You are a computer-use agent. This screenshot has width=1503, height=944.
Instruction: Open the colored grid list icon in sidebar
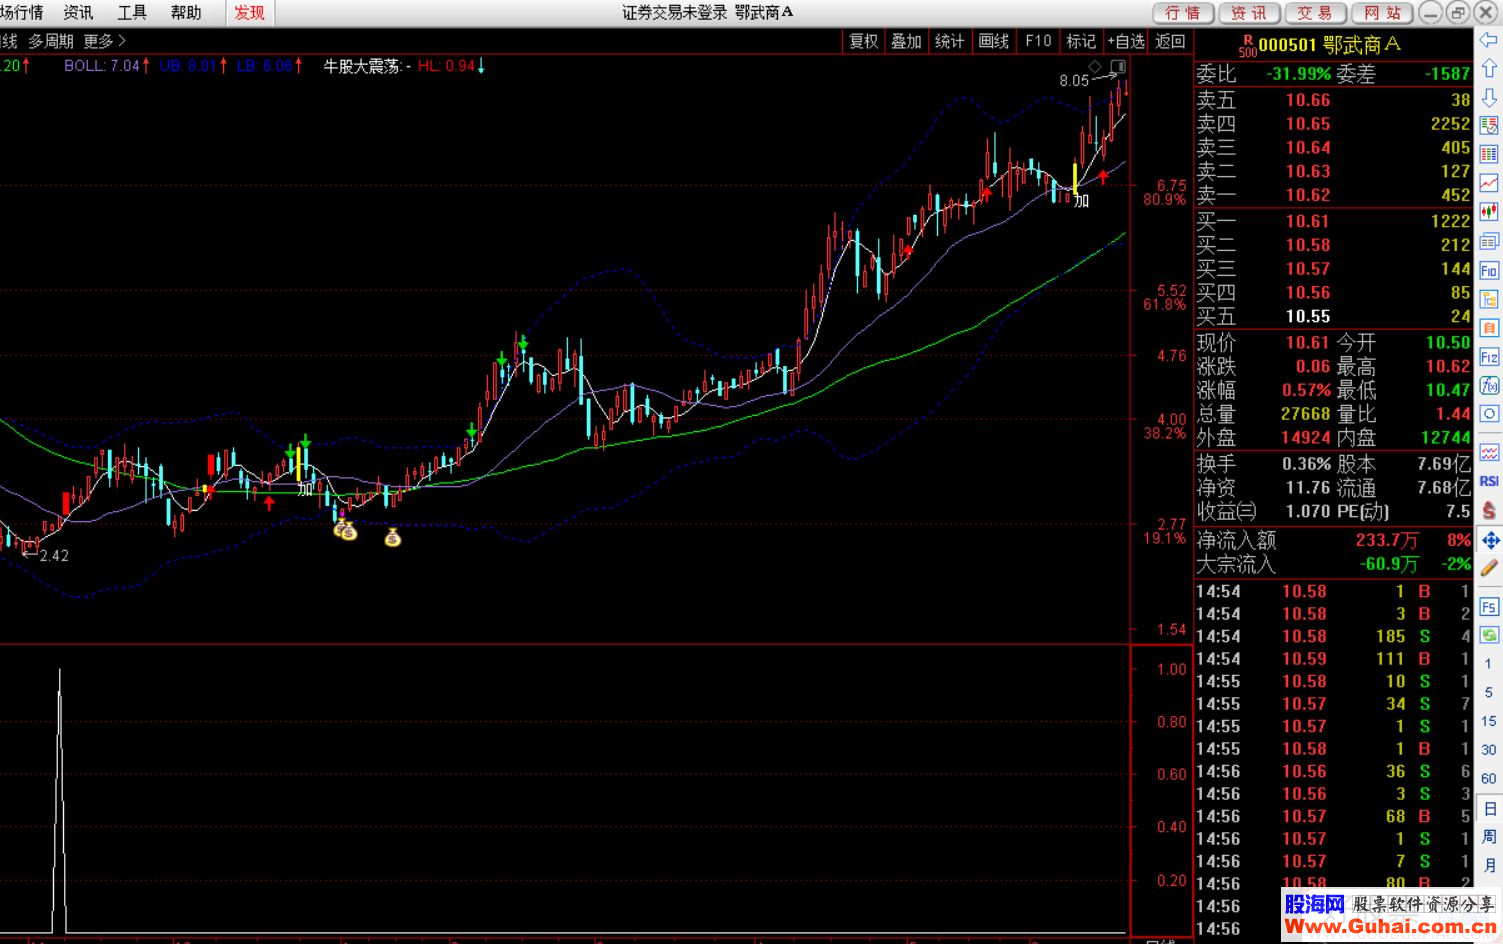(1489, 154)
